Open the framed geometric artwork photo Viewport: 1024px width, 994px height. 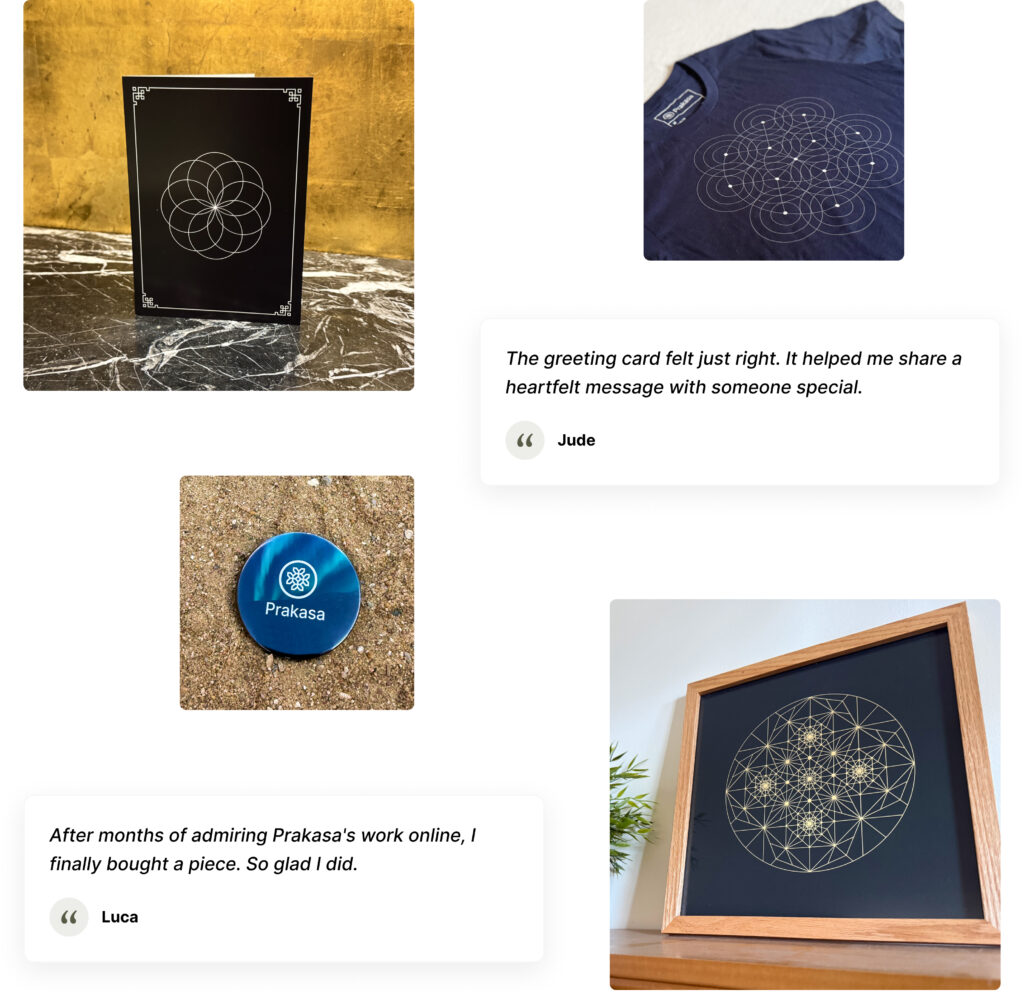tap(805, 794)
